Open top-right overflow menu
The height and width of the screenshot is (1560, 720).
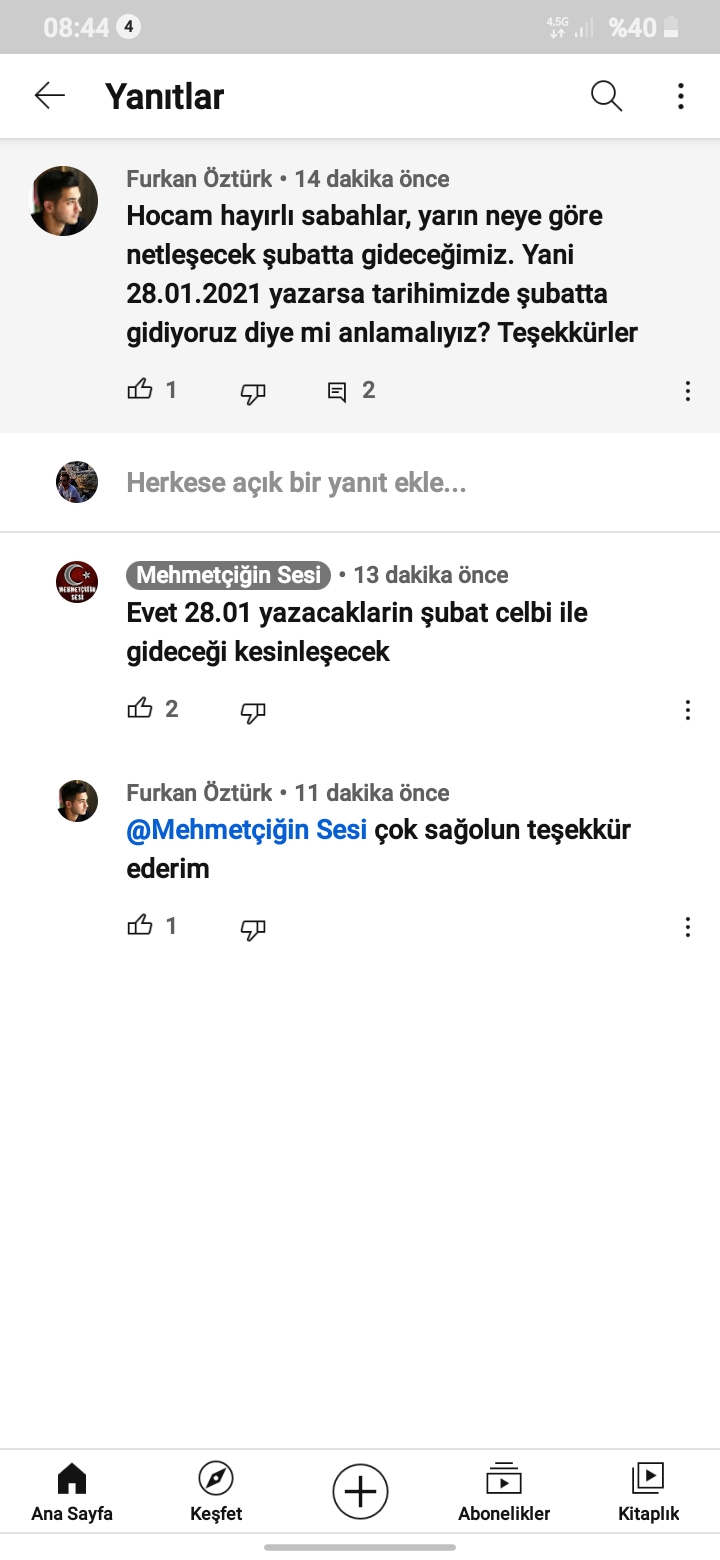(681, 96)
